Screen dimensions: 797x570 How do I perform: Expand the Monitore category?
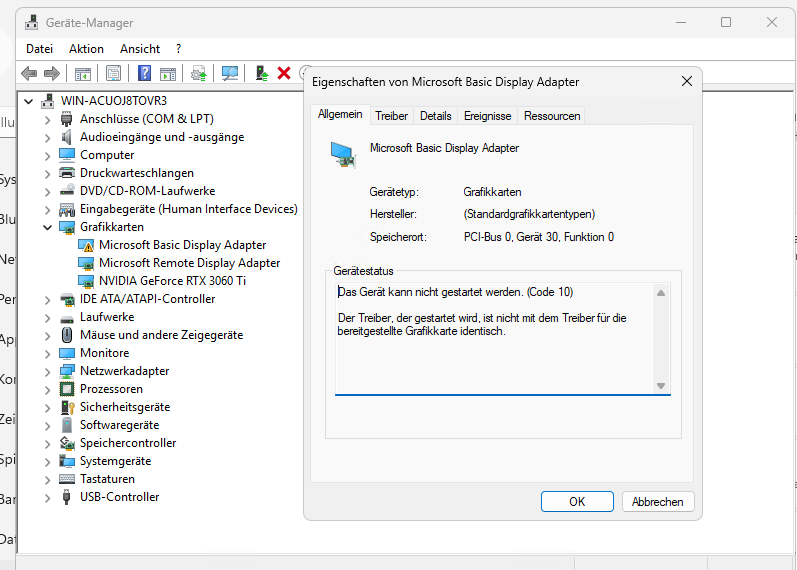(47, 354)
